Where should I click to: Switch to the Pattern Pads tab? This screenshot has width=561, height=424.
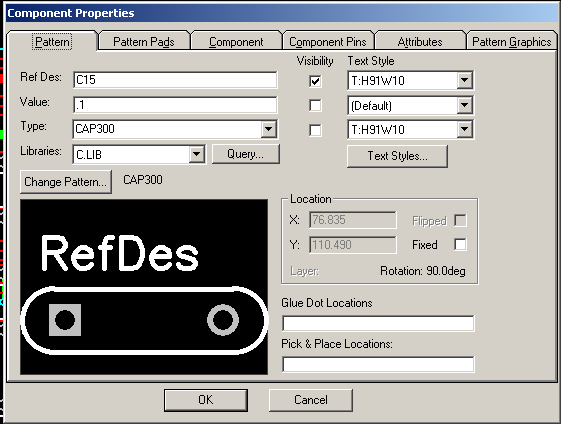click(144, 42)
